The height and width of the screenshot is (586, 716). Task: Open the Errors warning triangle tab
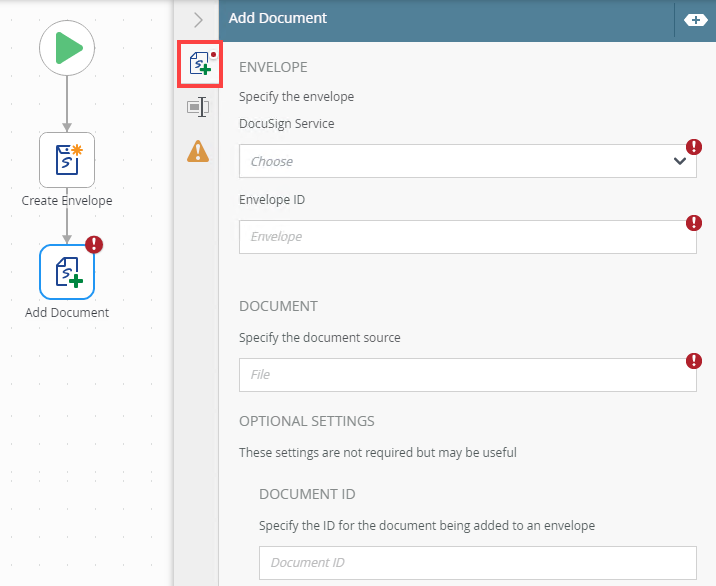pyautogui.click(x=198, y=151)
